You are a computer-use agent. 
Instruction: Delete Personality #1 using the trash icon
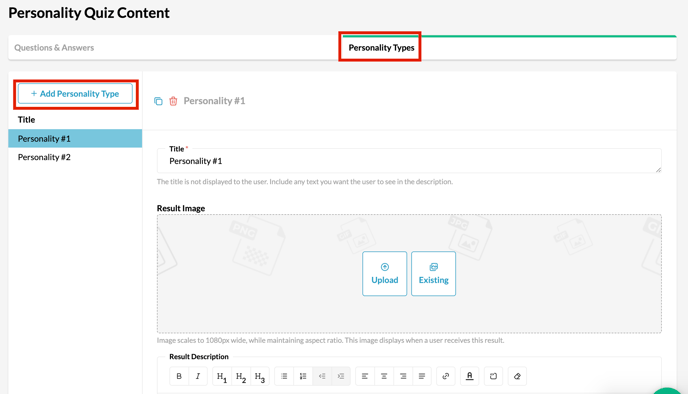[173, 101]
